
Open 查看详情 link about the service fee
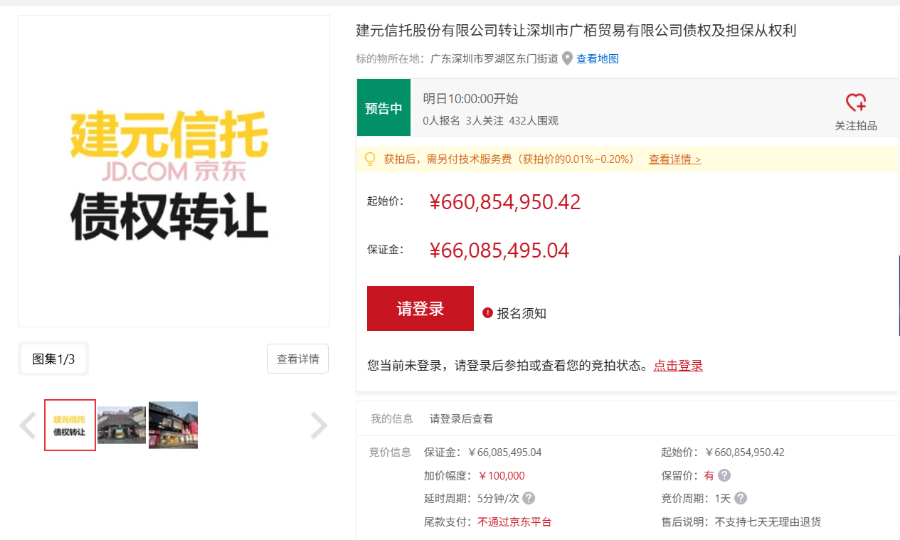(x=674, y=159)
